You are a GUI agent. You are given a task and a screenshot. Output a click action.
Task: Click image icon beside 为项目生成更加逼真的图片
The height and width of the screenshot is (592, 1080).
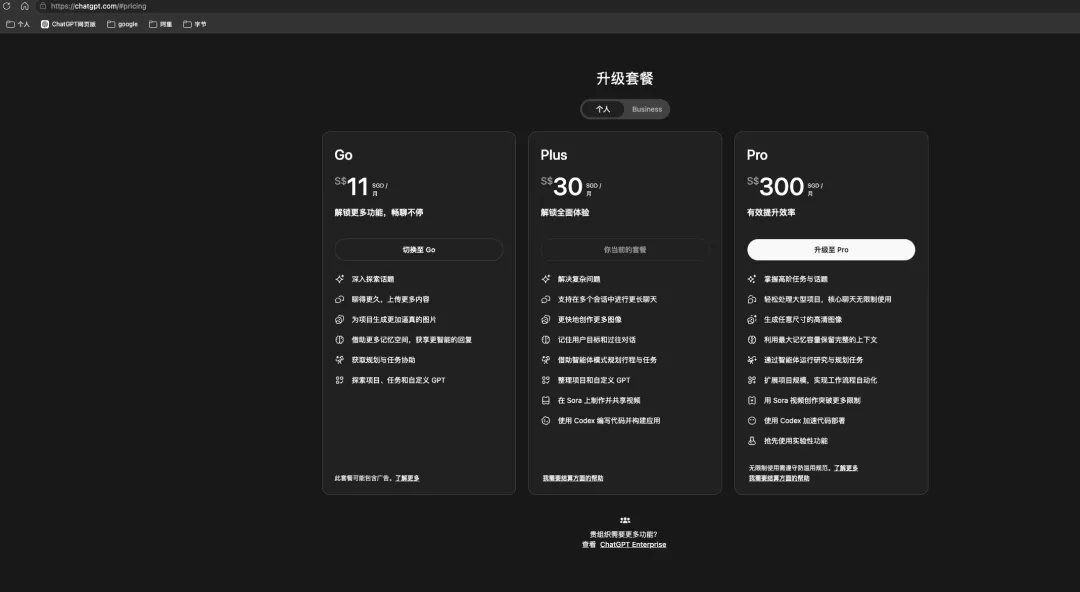340,320
